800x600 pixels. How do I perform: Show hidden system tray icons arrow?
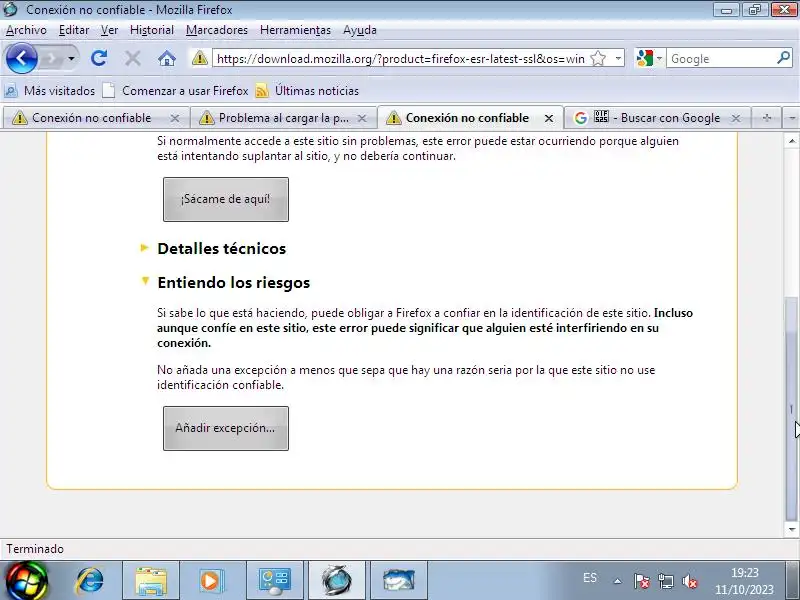click(617, 581)
